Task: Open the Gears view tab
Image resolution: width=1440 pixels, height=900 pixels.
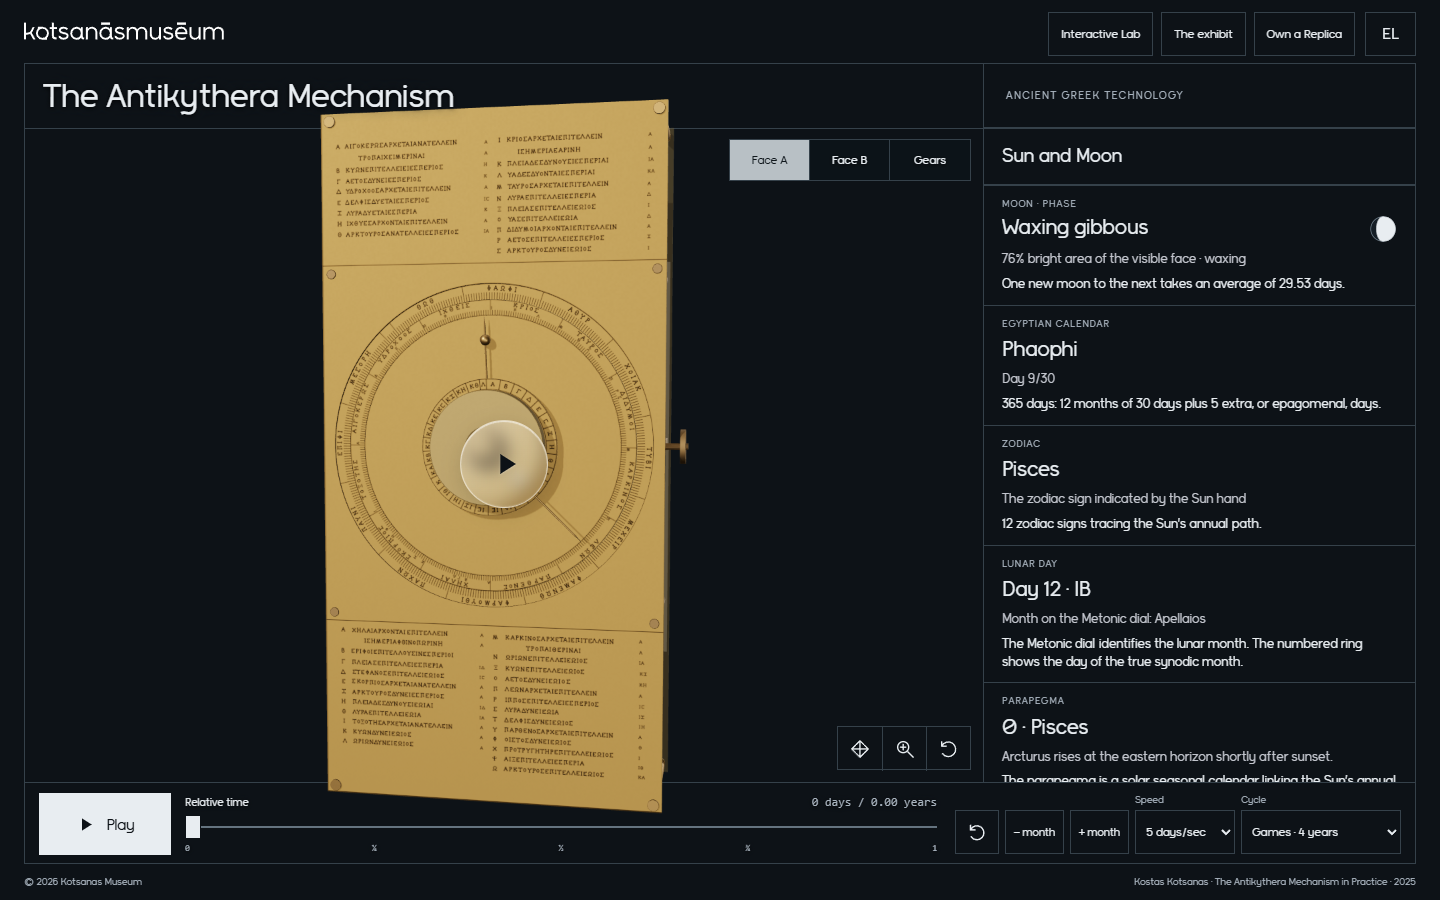Action: click(x=930, y=160)
